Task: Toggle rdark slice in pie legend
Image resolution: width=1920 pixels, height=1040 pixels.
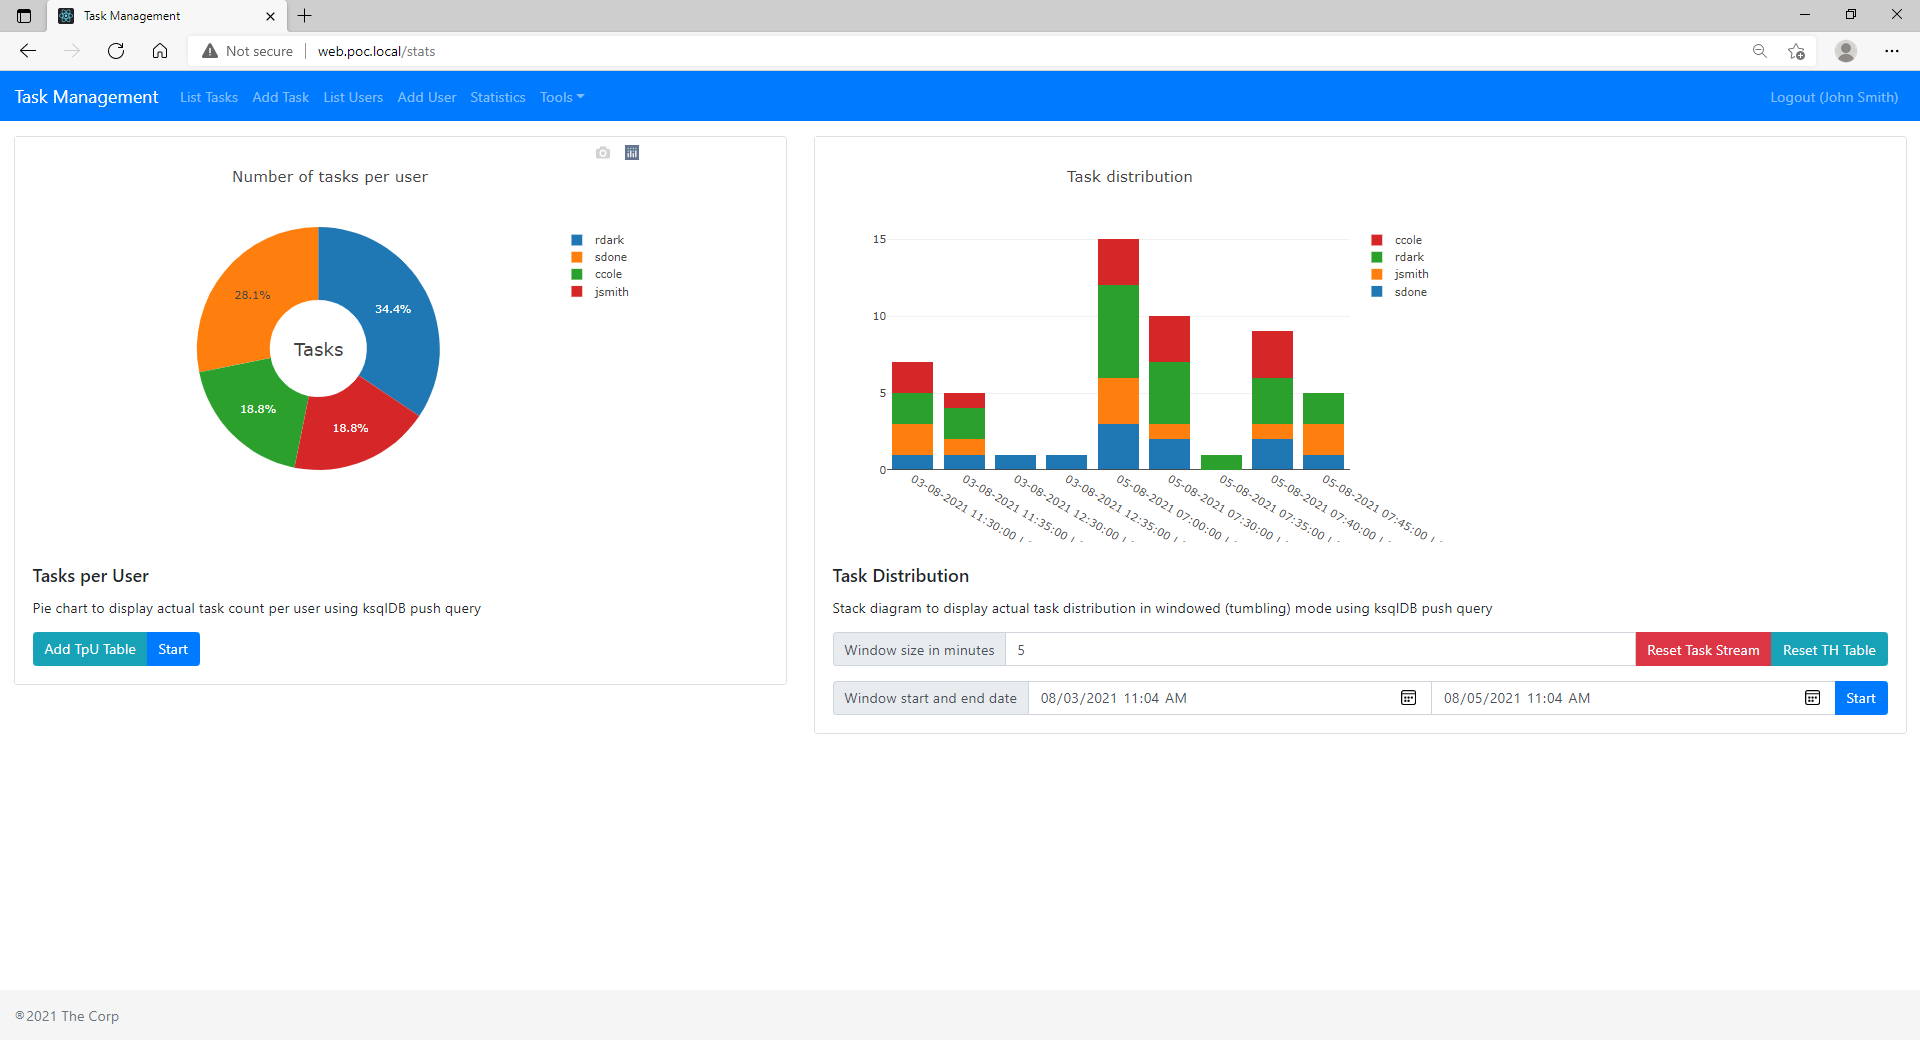Action: point(598,240)
